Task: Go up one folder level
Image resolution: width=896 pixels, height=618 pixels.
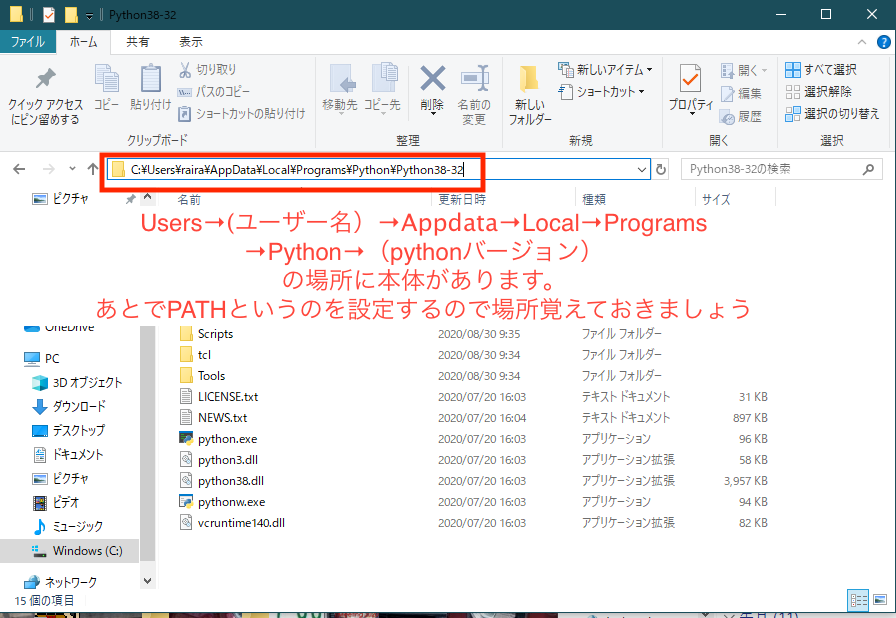Action: pos(93,169)
